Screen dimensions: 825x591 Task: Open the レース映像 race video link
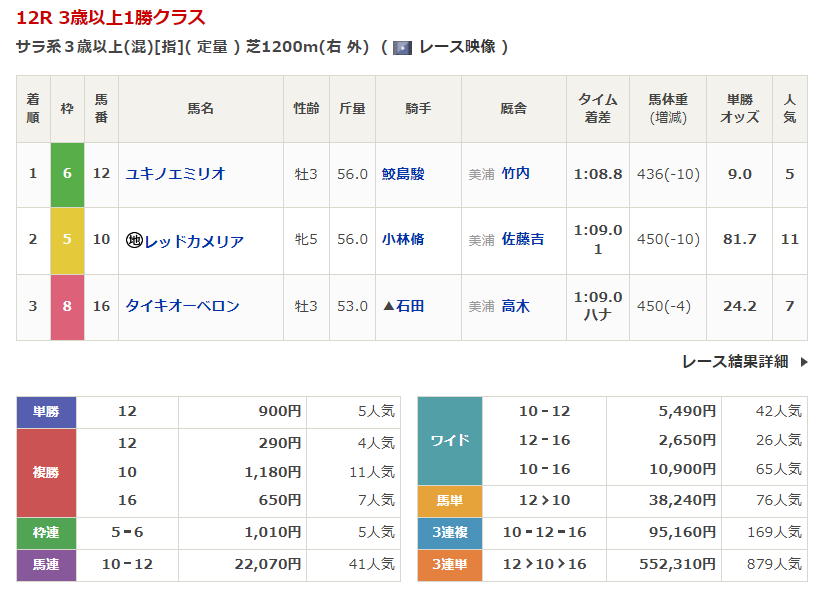coord(456,47)
